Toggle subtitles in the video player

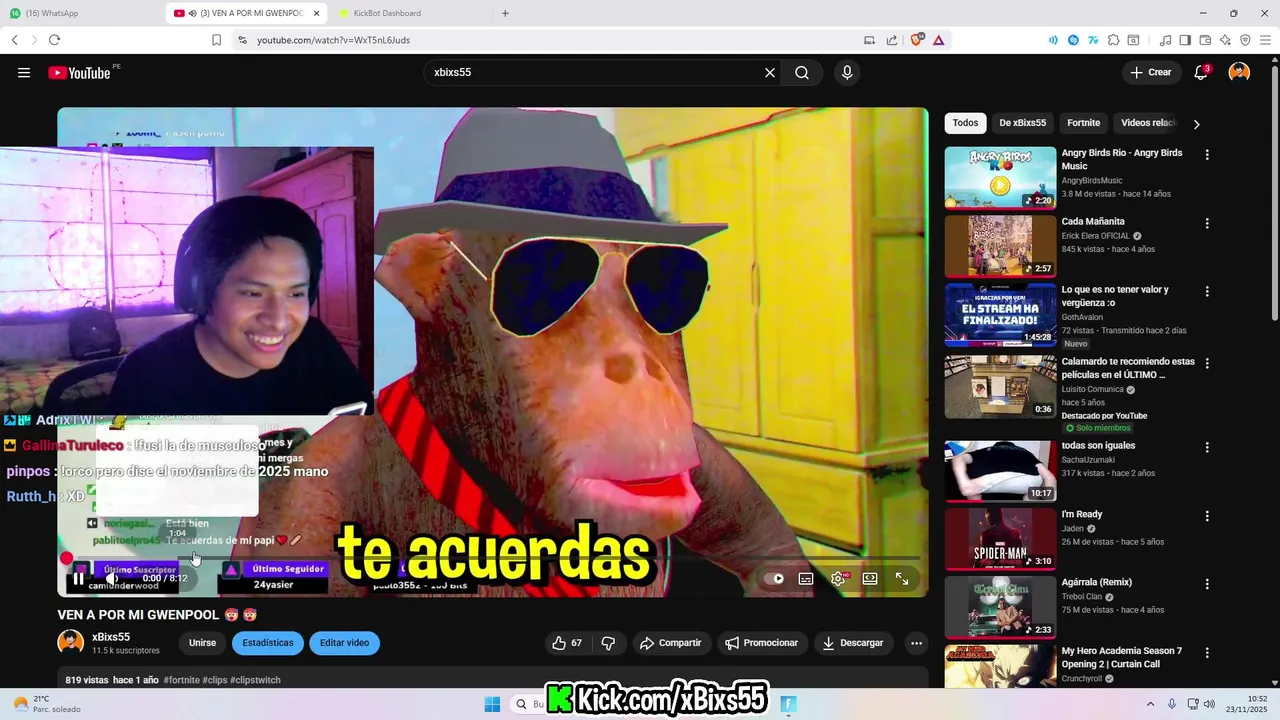806,578
